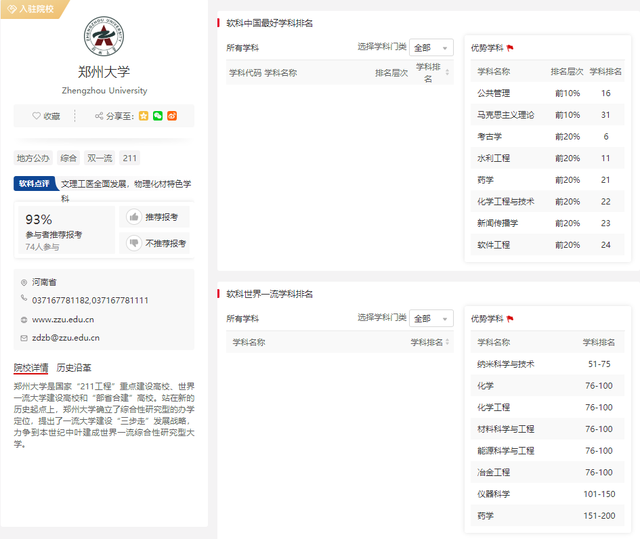Screen dimensions: 640x539
Task: Select 化学 row in world ranking
Action: pyautogui.click(x=547, y=385)
